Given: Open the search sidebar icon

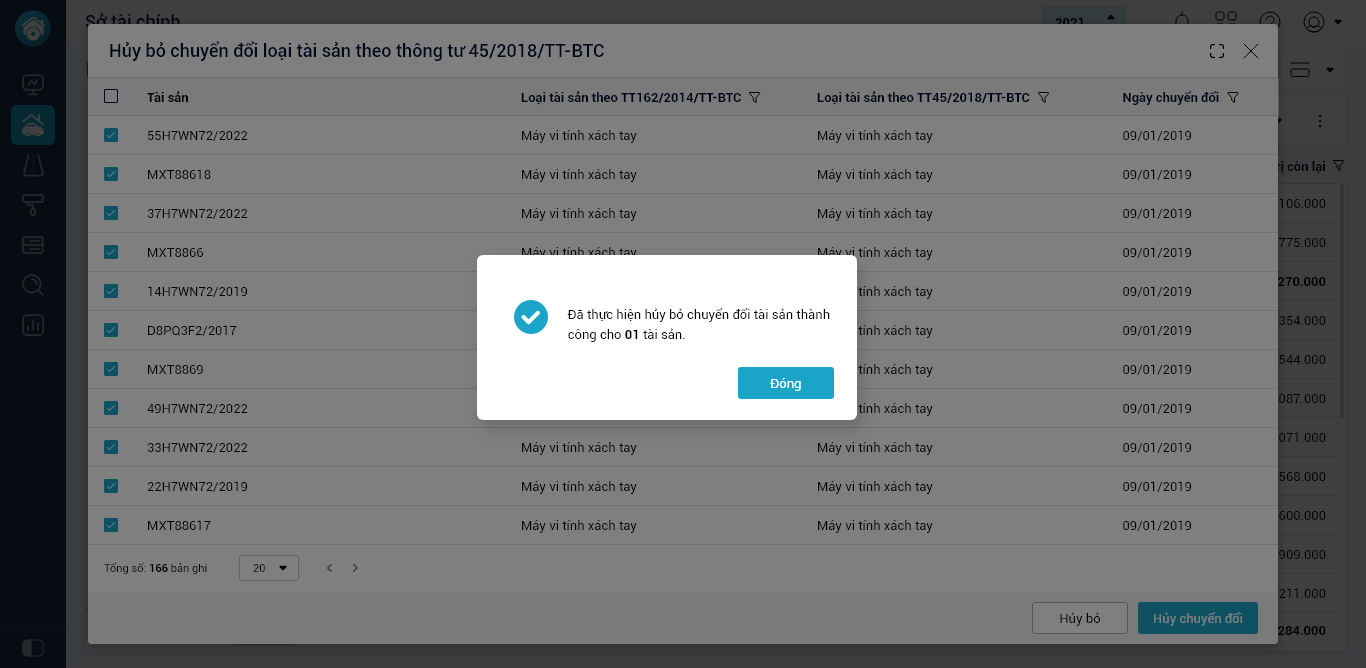Looking at the screenshot, I should pyautogui.click(x=33, y=285).
